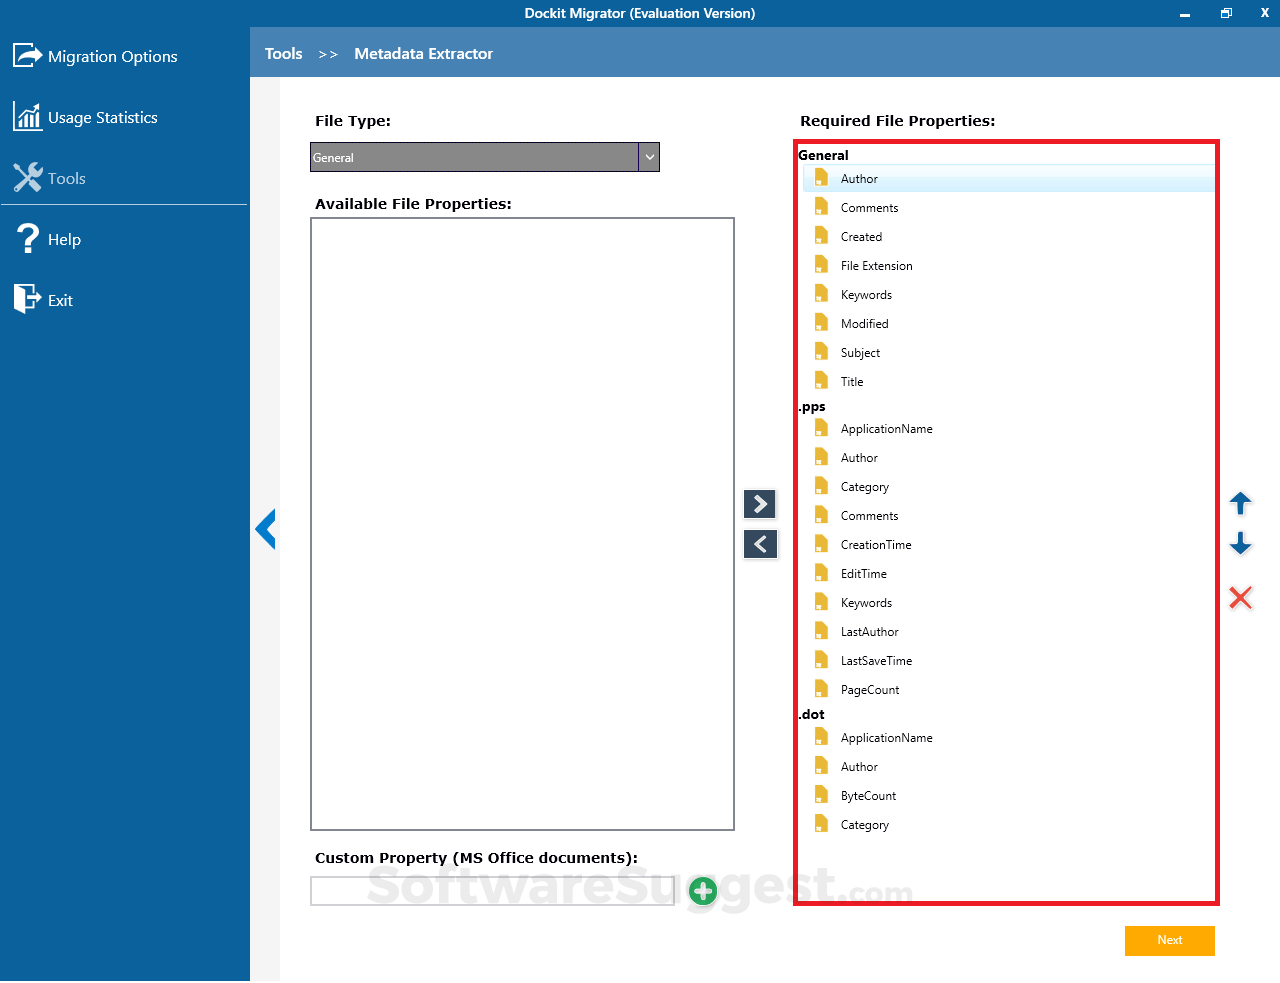Open the File Type dropdown
The width and height of the screenshot is (1280, 983).
pos(648,157)
